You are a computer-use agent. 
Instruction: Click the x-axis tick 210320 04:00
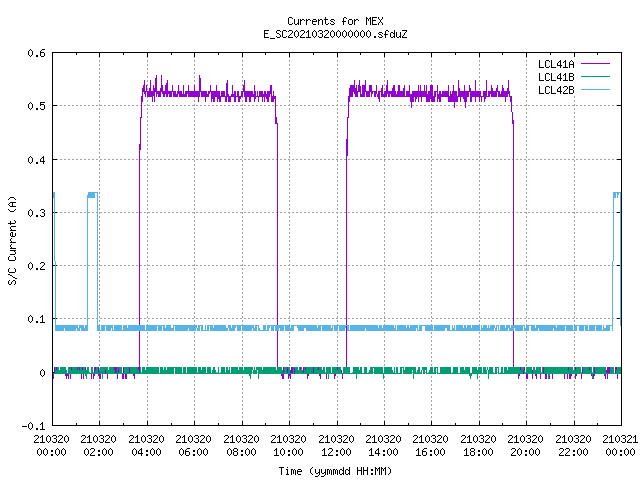click(x=146, y=445)
